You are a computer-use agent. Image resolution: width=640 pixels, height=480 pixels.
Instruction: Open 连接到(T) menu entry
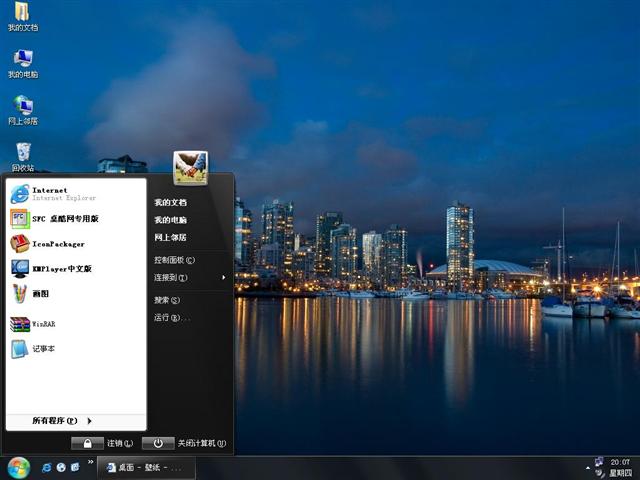171,278
